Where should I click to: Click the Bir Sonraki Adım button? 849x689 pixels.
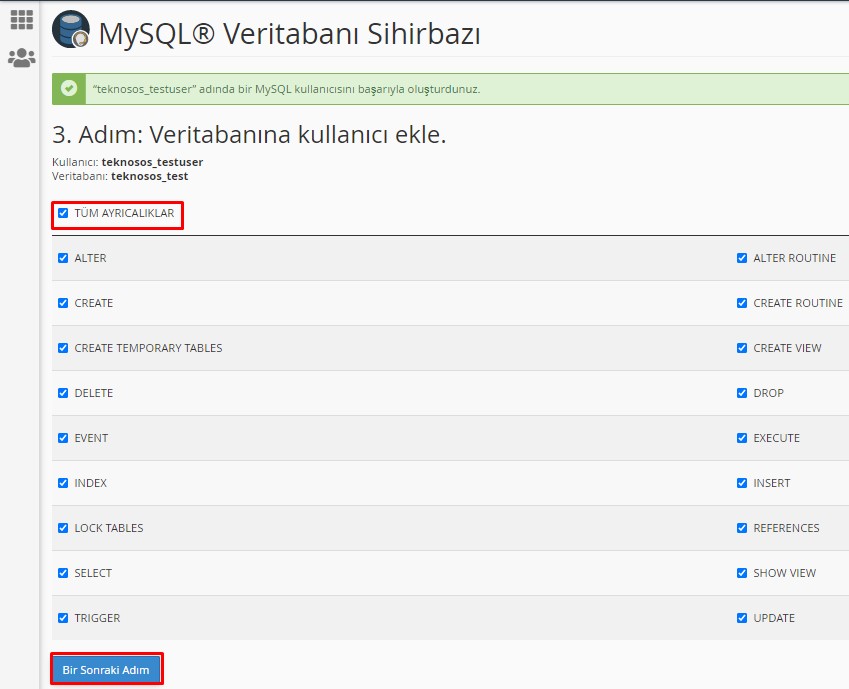[106, 670]
